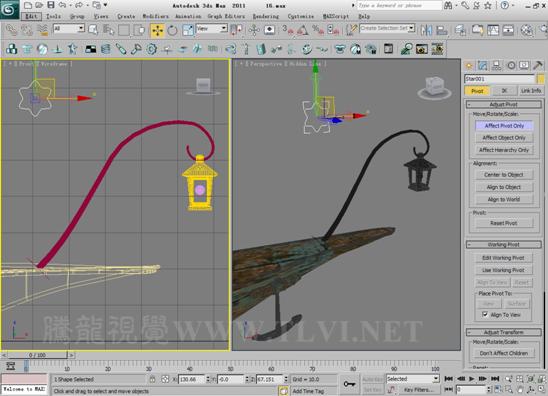
Task: Click the Open File icon in title bar
Action: click(39, 5)
